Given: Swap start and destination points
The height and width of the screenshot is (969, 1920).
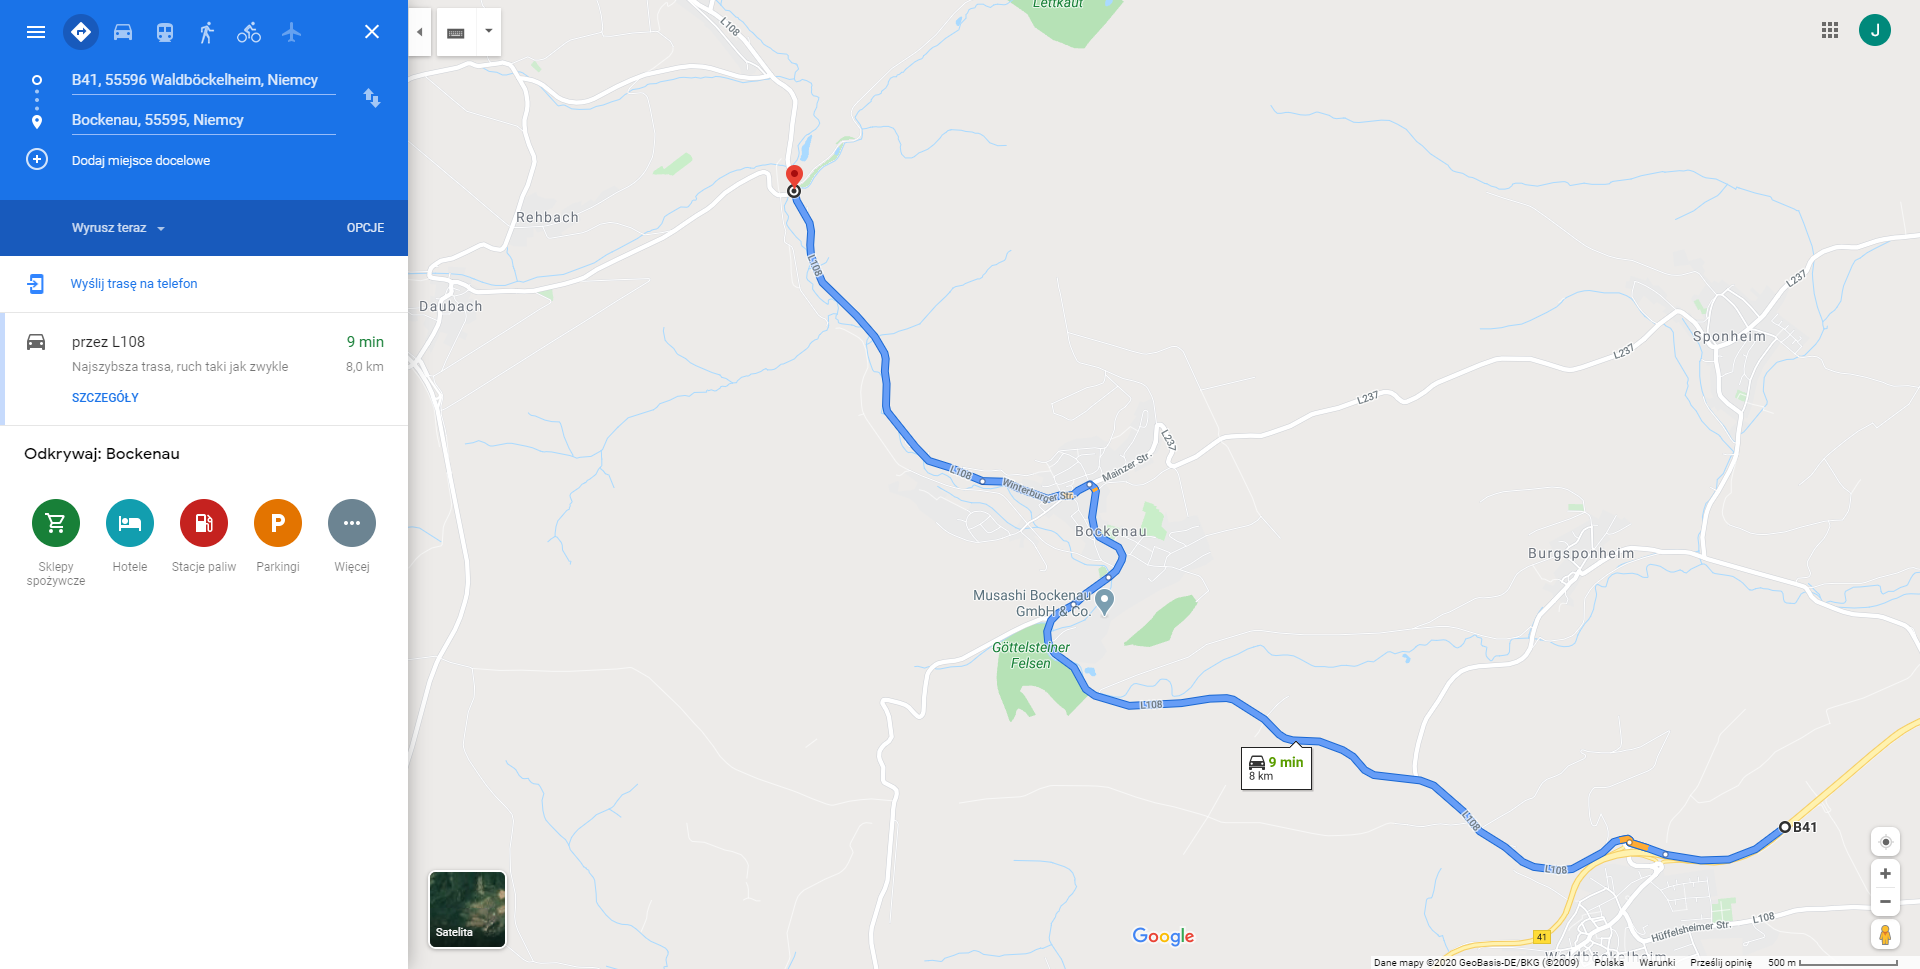Looking at the screenshot, I should pos(372,98).
